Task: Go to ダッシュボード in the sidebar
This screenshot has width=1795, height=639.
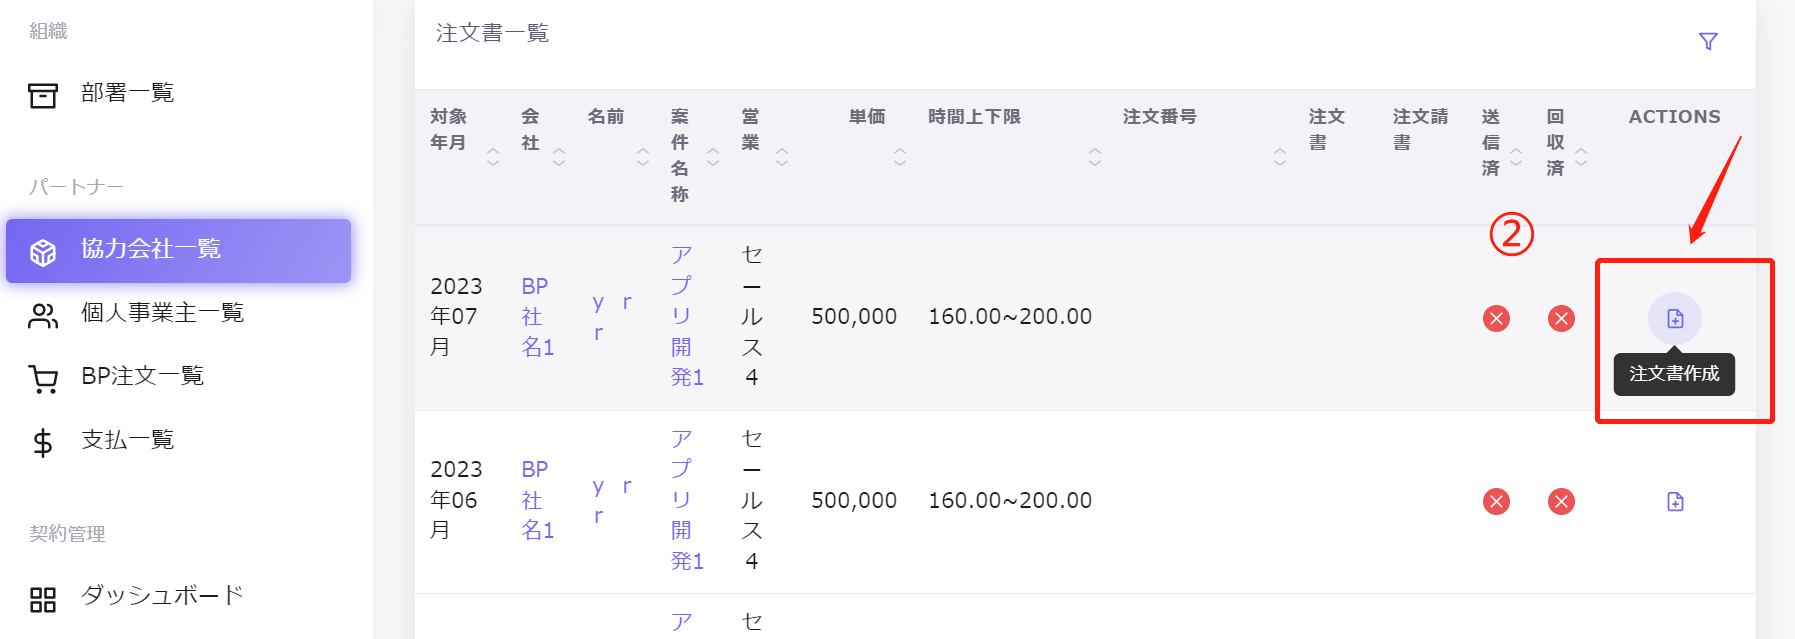Action: point(162,596)
